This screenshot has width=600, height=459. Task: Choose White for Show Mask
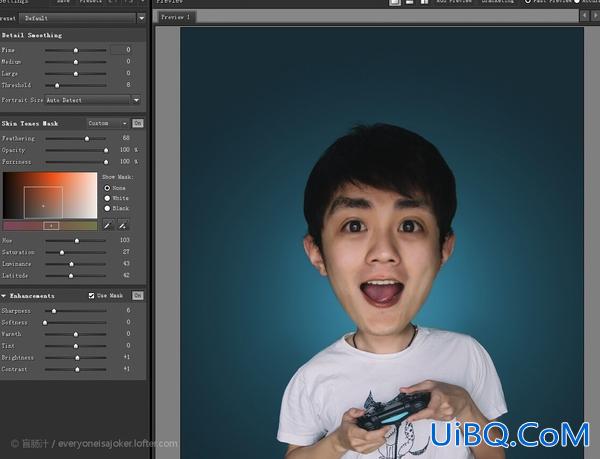pyautogui.click(x=107, y=198)
